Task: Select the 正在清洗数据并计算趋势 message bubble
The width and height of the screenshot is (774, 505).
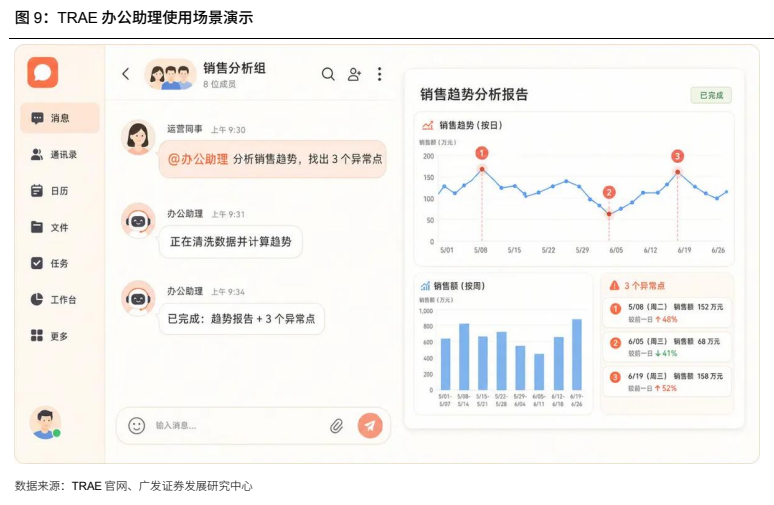Action: 231,241
